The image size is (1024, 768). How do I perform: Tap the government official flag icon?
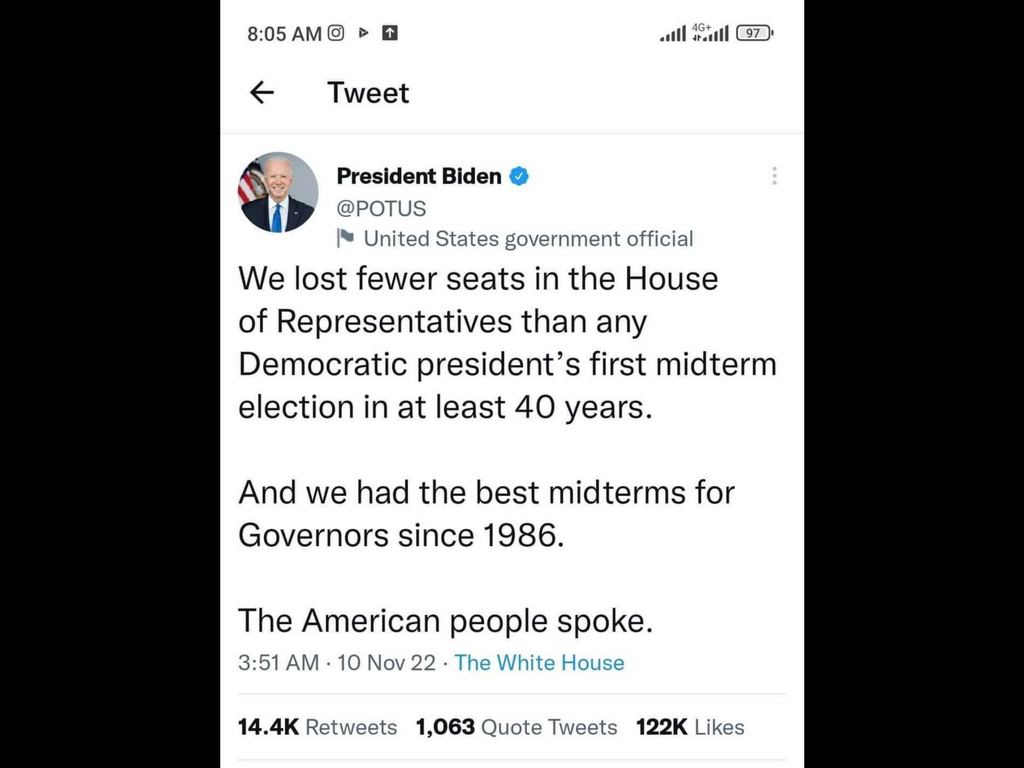tap(346, 238)
